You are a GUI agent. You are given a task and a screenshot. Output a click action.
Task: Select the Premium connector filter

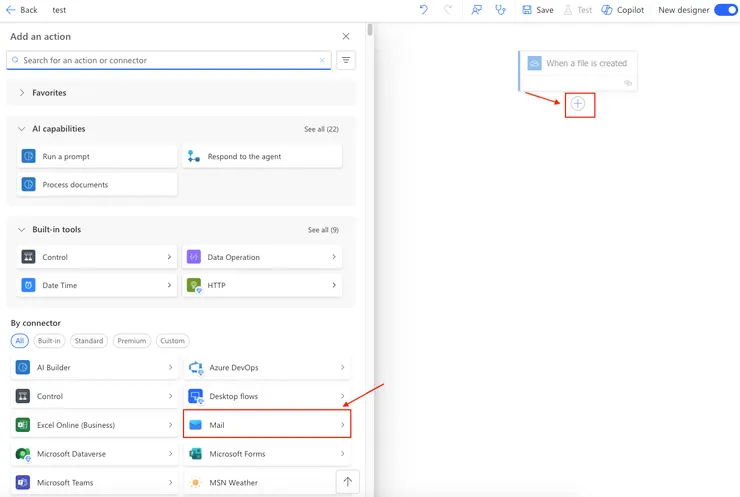(132, 341)
